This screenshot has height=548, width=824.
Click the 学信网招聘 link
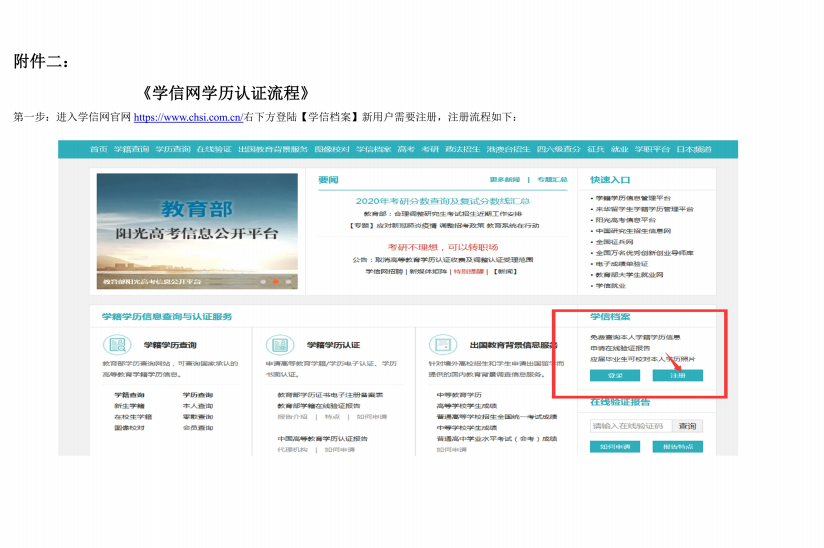(x=384, y=272)
